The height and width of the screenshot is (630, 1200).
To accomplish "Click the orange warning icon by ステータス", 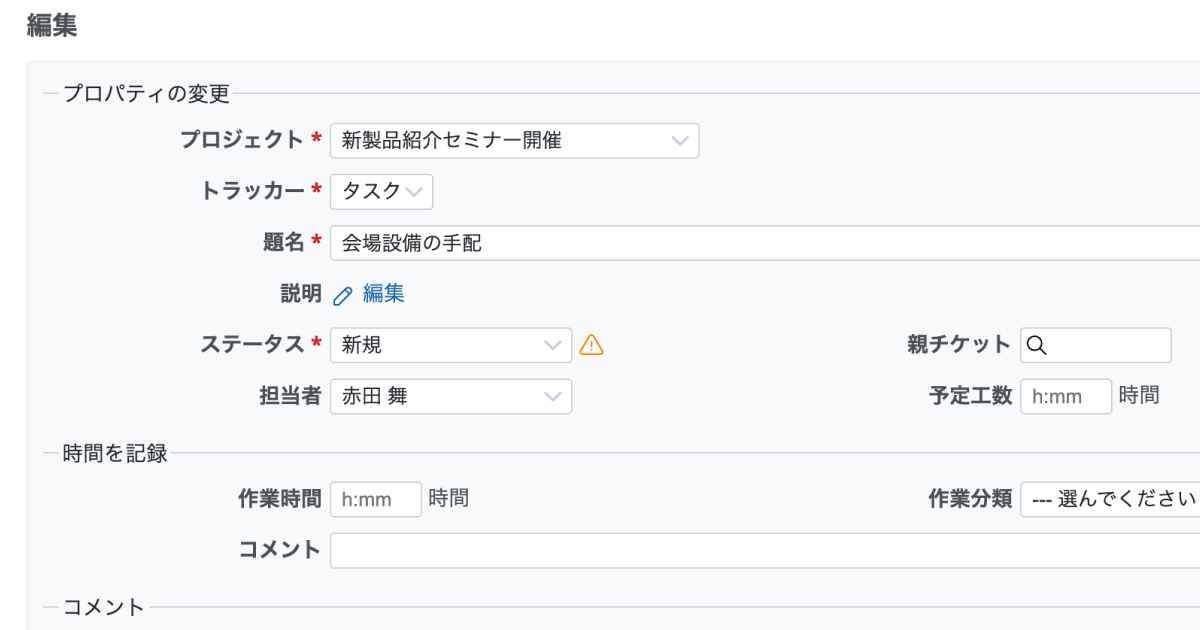I will point(592,345).
